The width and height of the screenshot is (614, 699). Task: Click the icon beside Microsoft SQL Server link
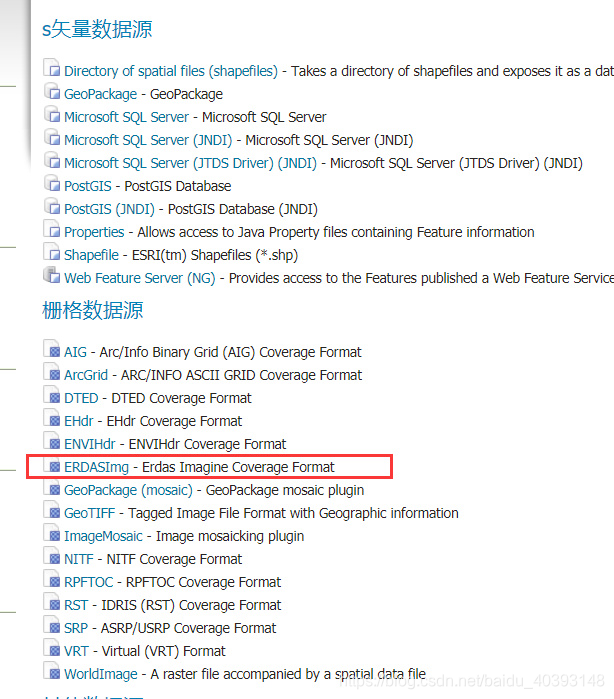[x=52, y=114]
